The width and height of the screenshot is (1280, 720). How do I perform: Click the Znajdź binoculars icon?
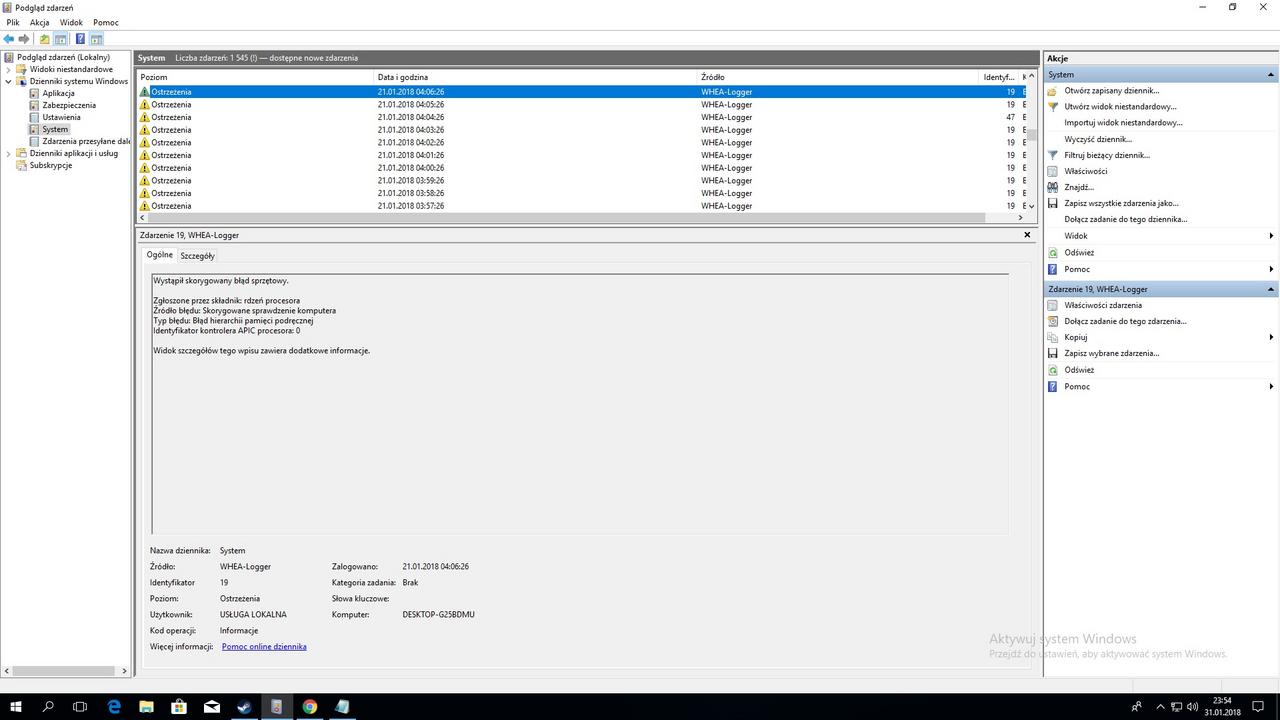(1052, 187)
